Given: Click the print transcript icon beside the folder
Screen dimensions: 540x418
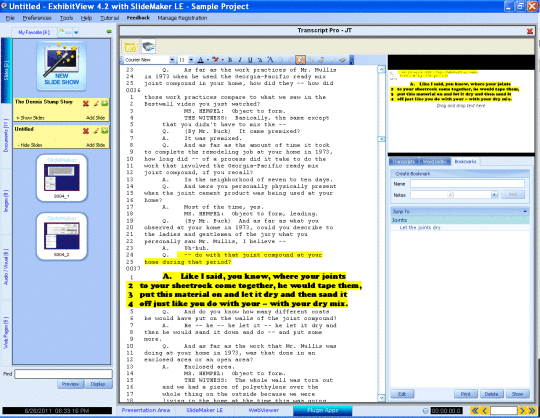Looking at the screenshot, I should pyautogui.click(x=148, y=46).
